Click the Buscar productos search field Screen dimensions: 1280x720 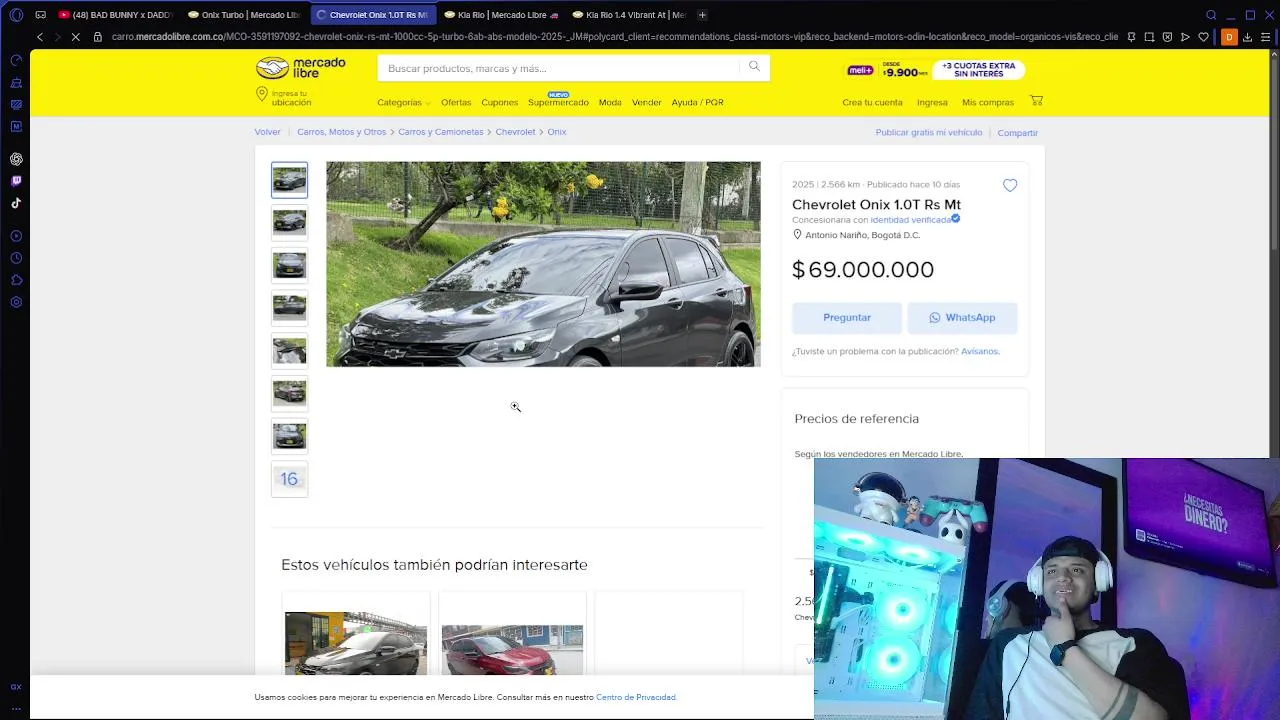click(x=560, y=68)
